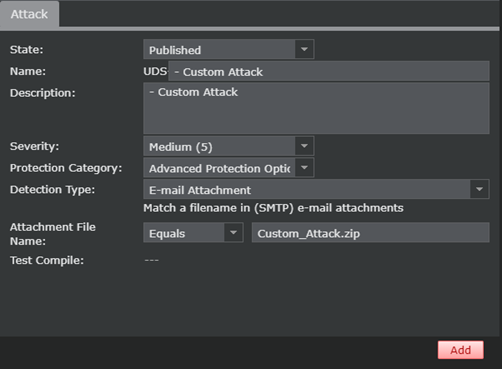This screenshot has width=502, height=369.
Task: Click the 'Match a filename in (SMTP) e-mail attachments' text
Action: [273, 208]
